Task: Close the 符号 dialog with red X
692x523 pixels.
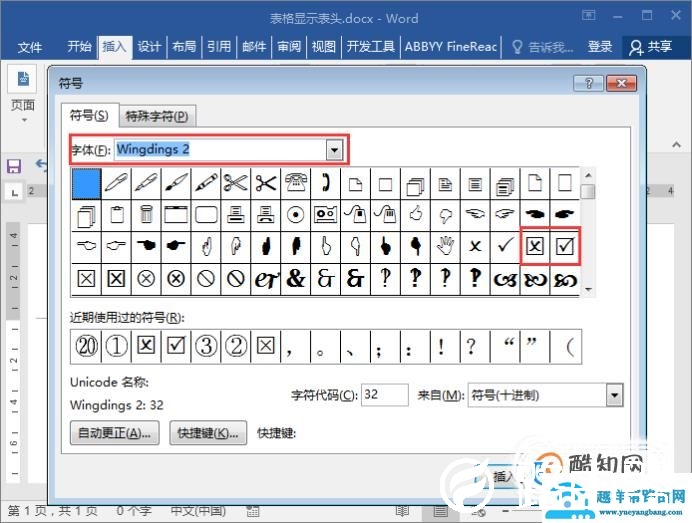Action: click(x=621, y=83)
